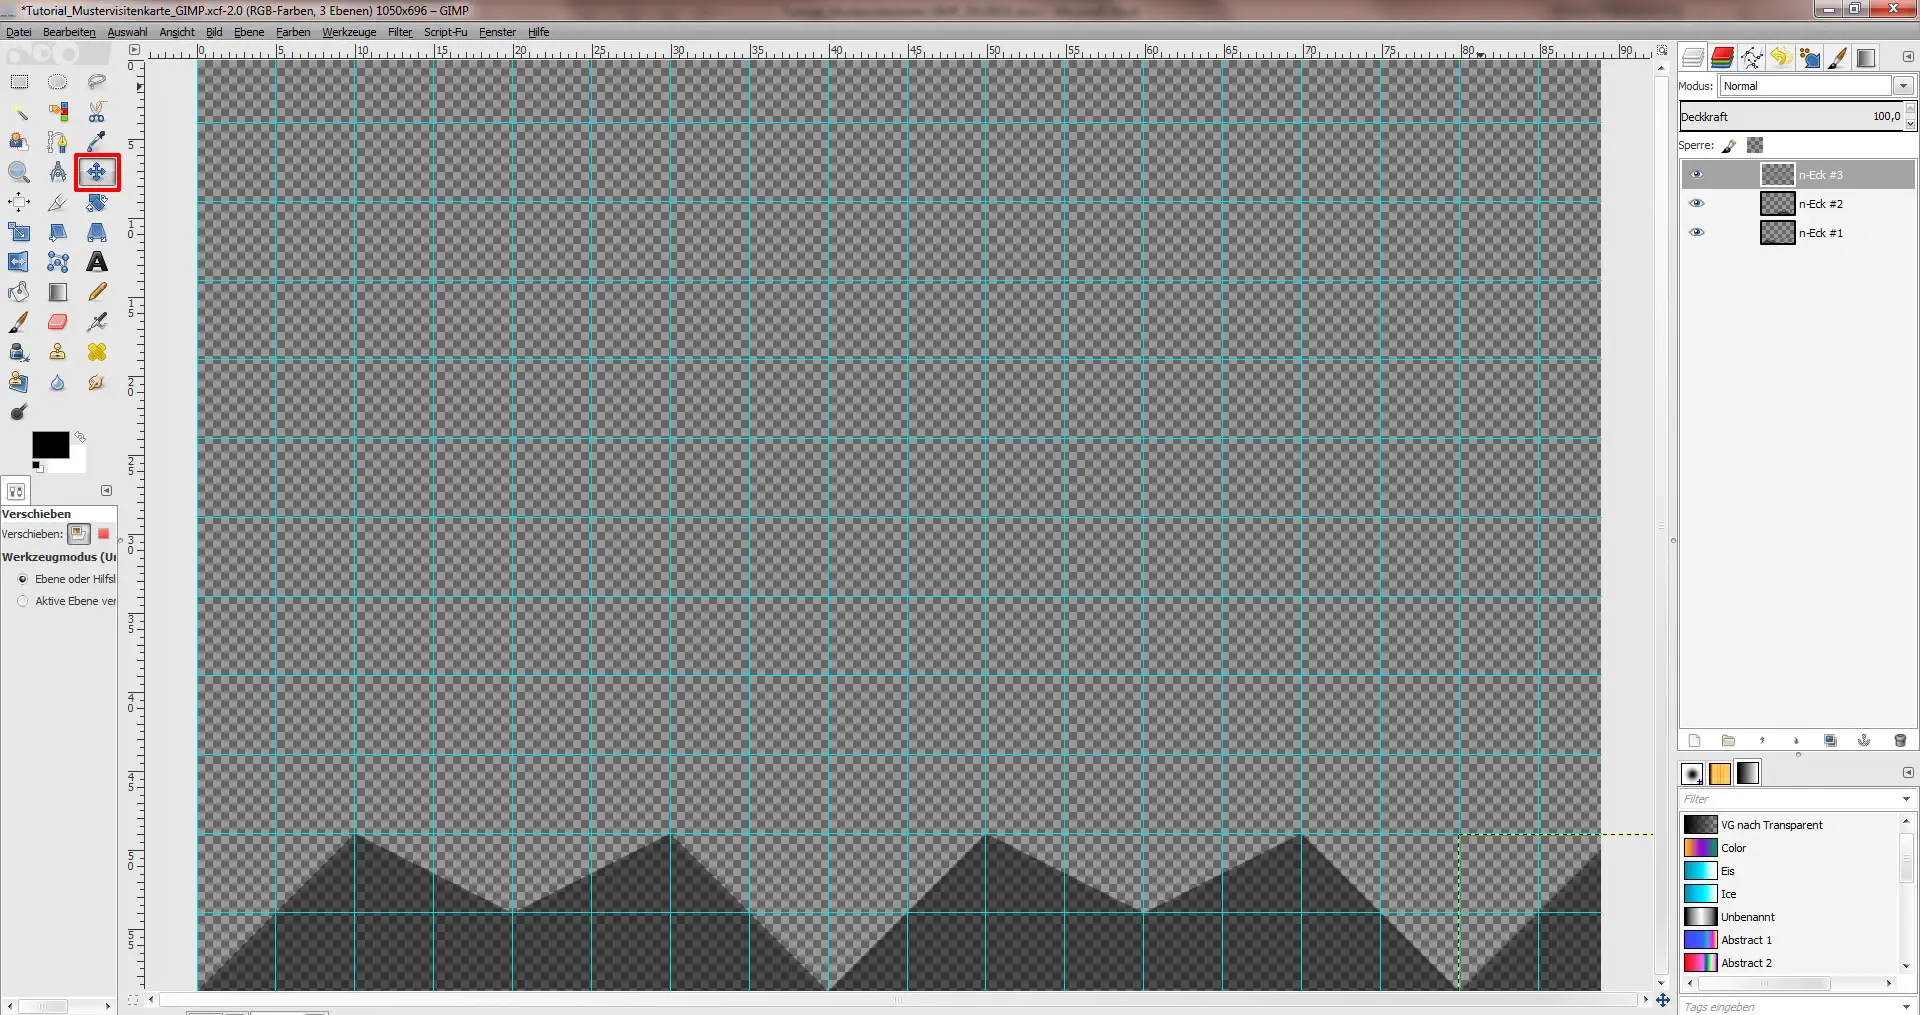Screen dimensions: 1920x1015
Task: Expand the gradient Filter dropdown
Action: 1905,799
